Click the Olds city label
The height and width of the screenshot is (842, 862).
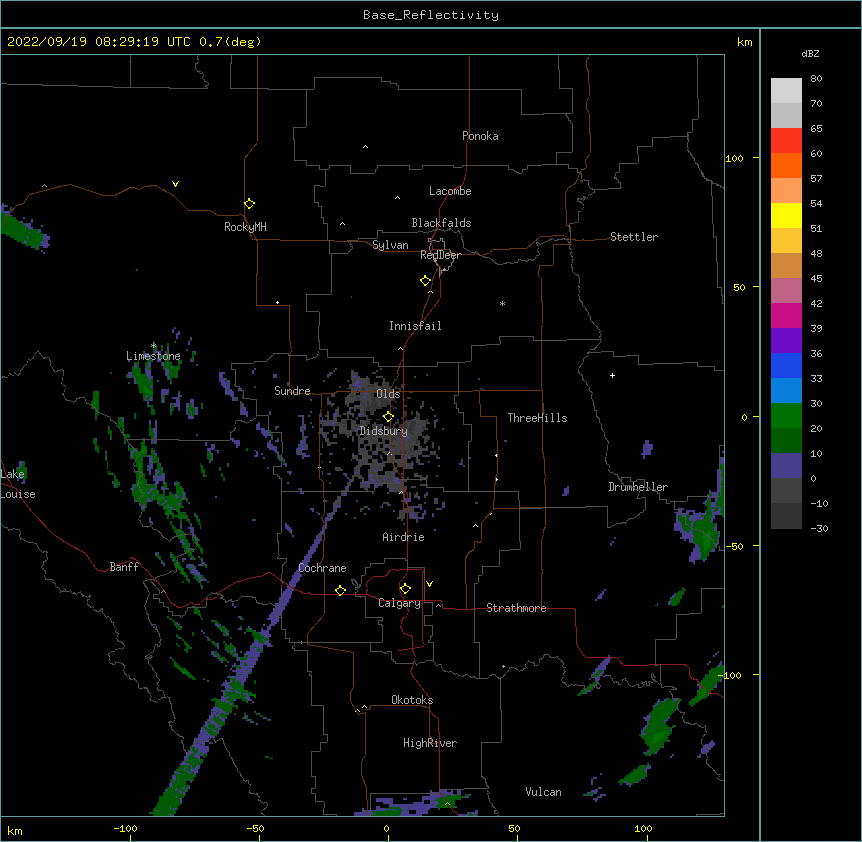pos(388,394)
